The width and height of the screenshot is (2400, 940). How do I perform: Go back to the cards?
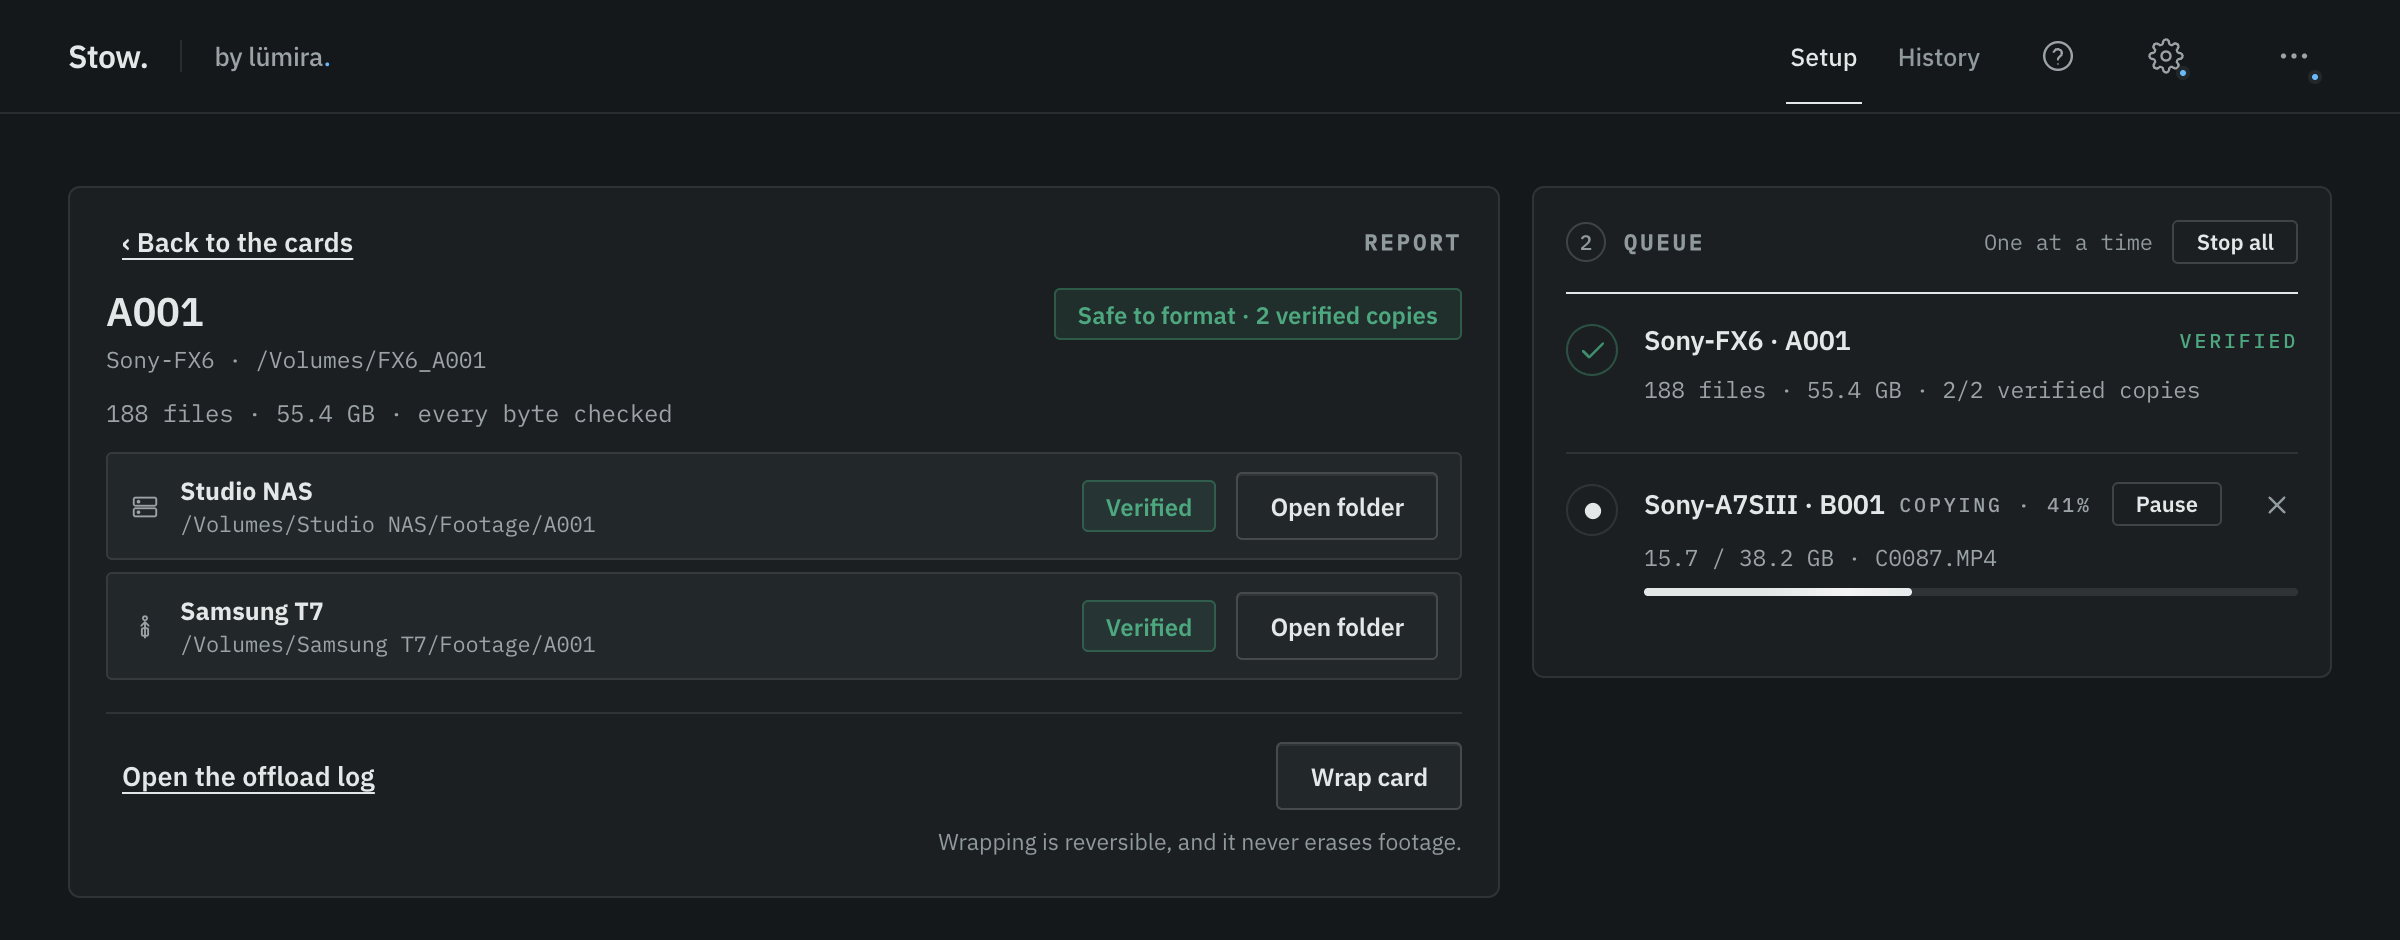tap(237, 243)
